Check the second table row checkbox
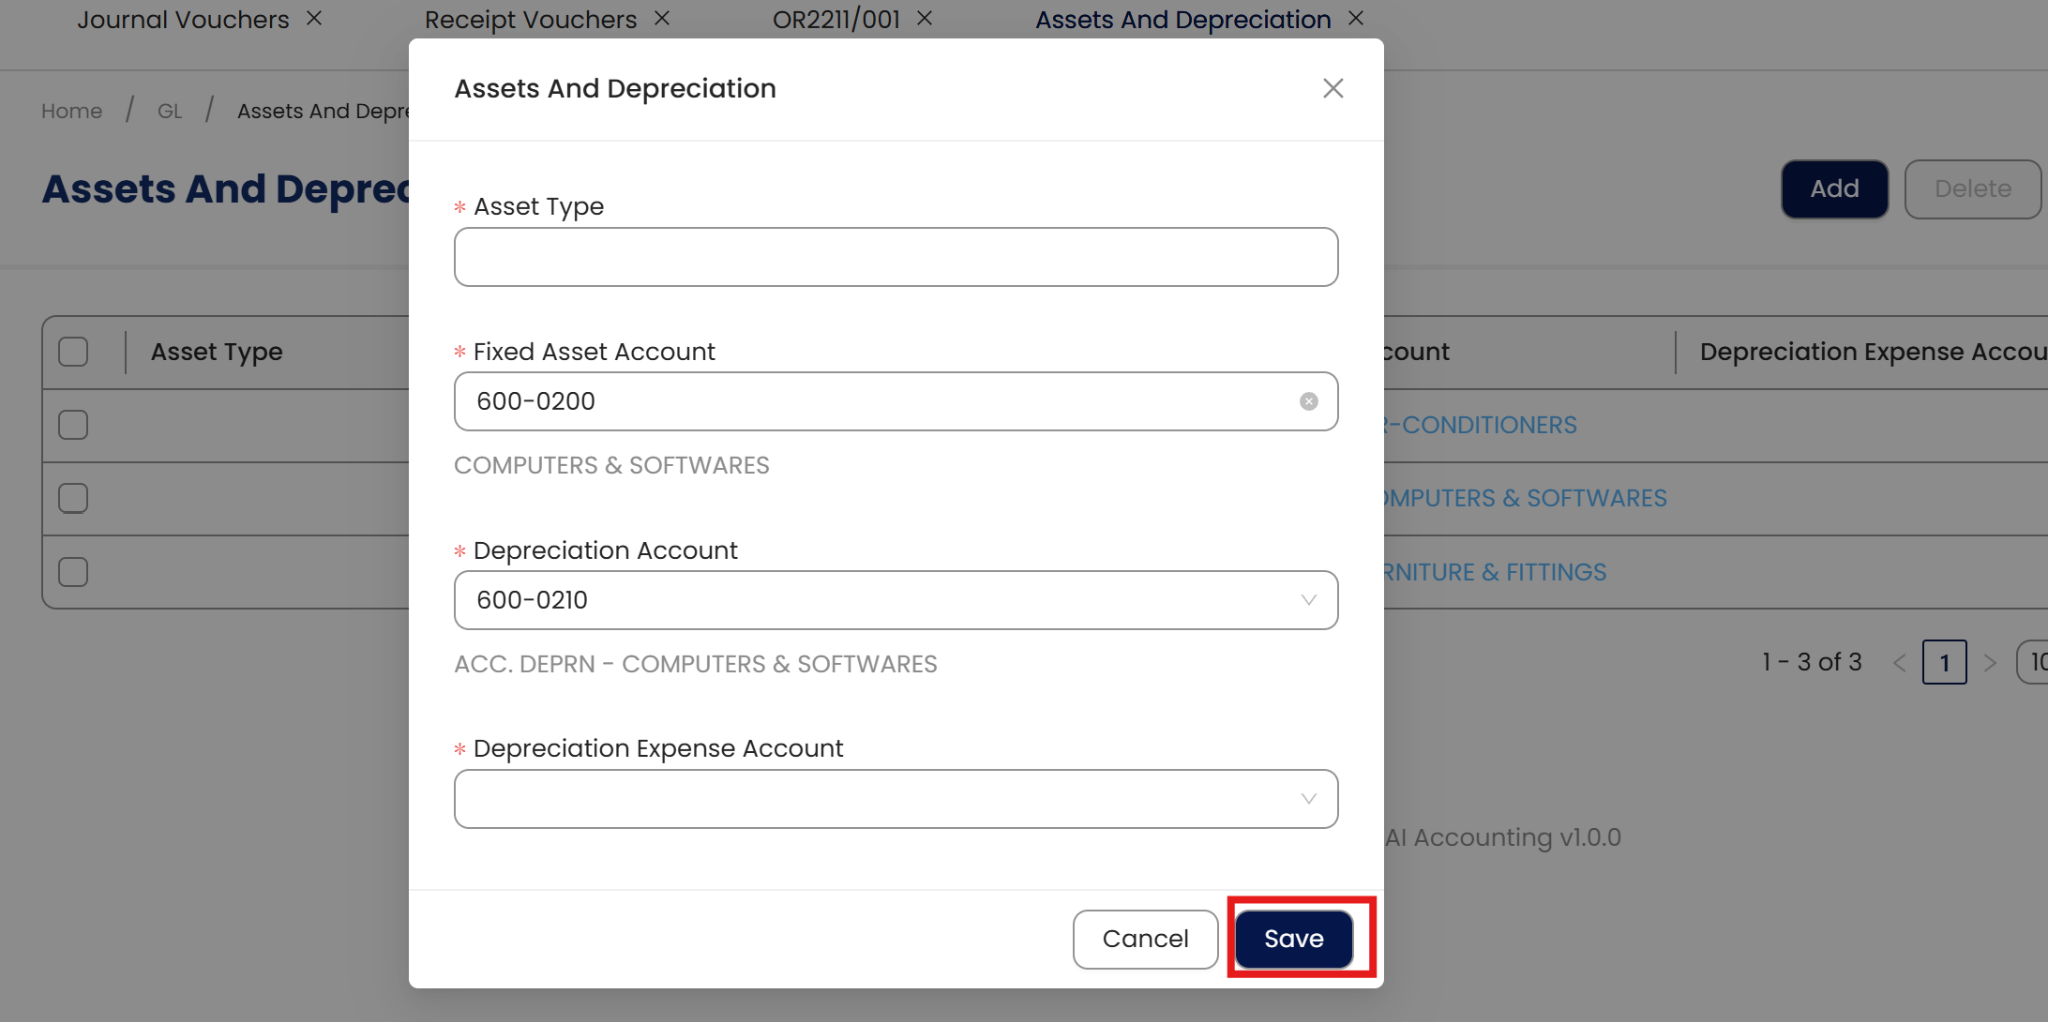Viewport: 2048px width, 1022px height. (73, 498)
